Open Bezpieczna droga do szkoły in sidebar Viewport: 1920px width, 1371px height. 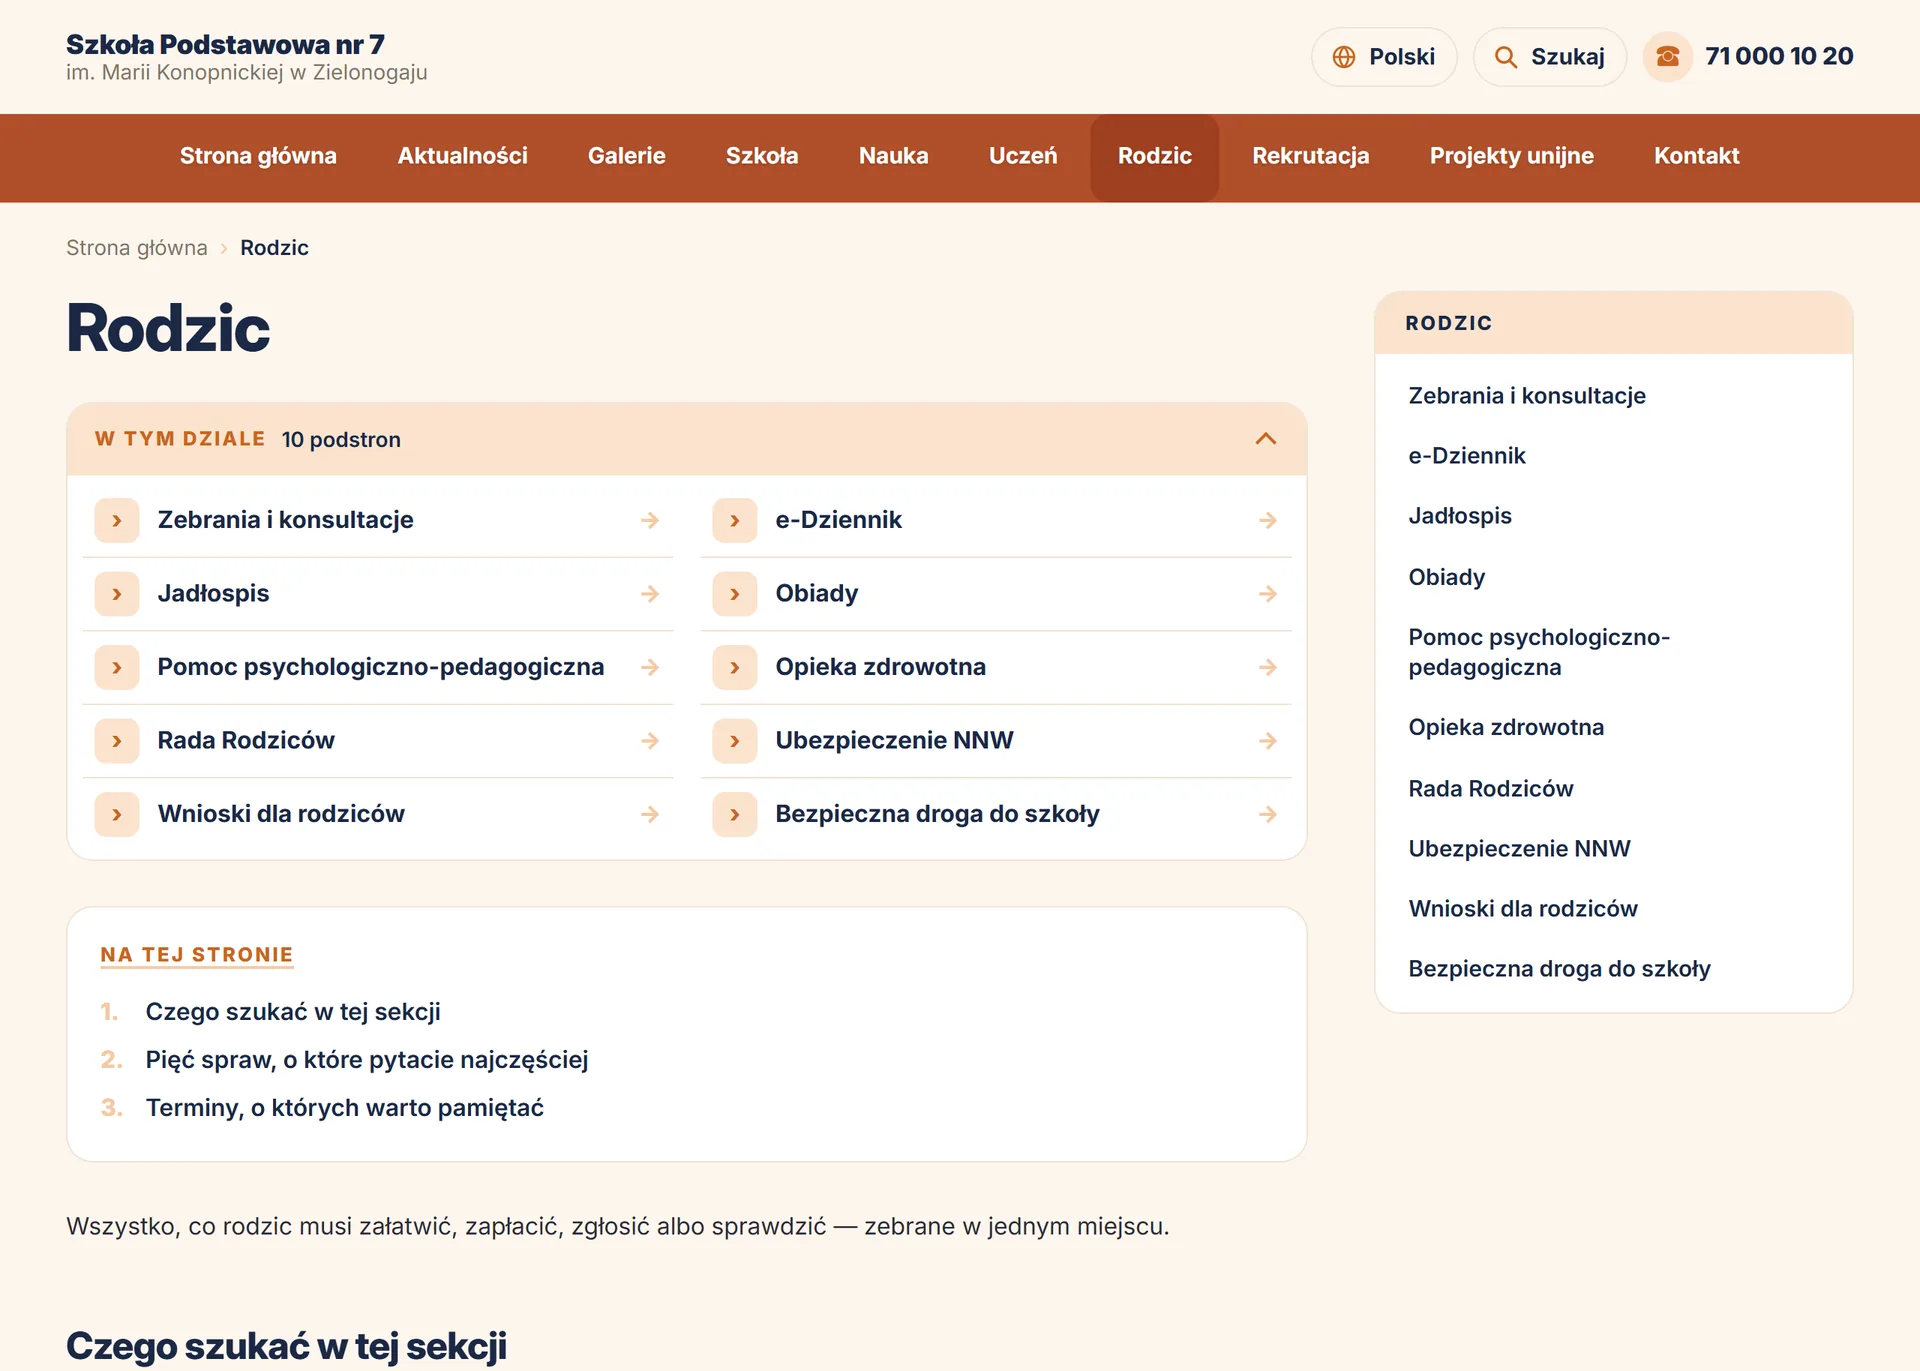click(1559, 969)
